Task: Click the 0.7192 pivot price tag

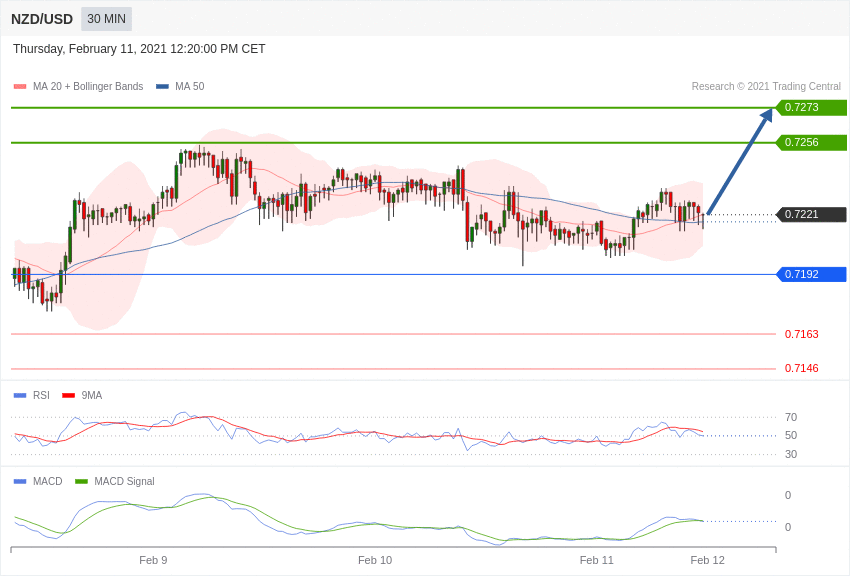Action: tap(812, 274)
